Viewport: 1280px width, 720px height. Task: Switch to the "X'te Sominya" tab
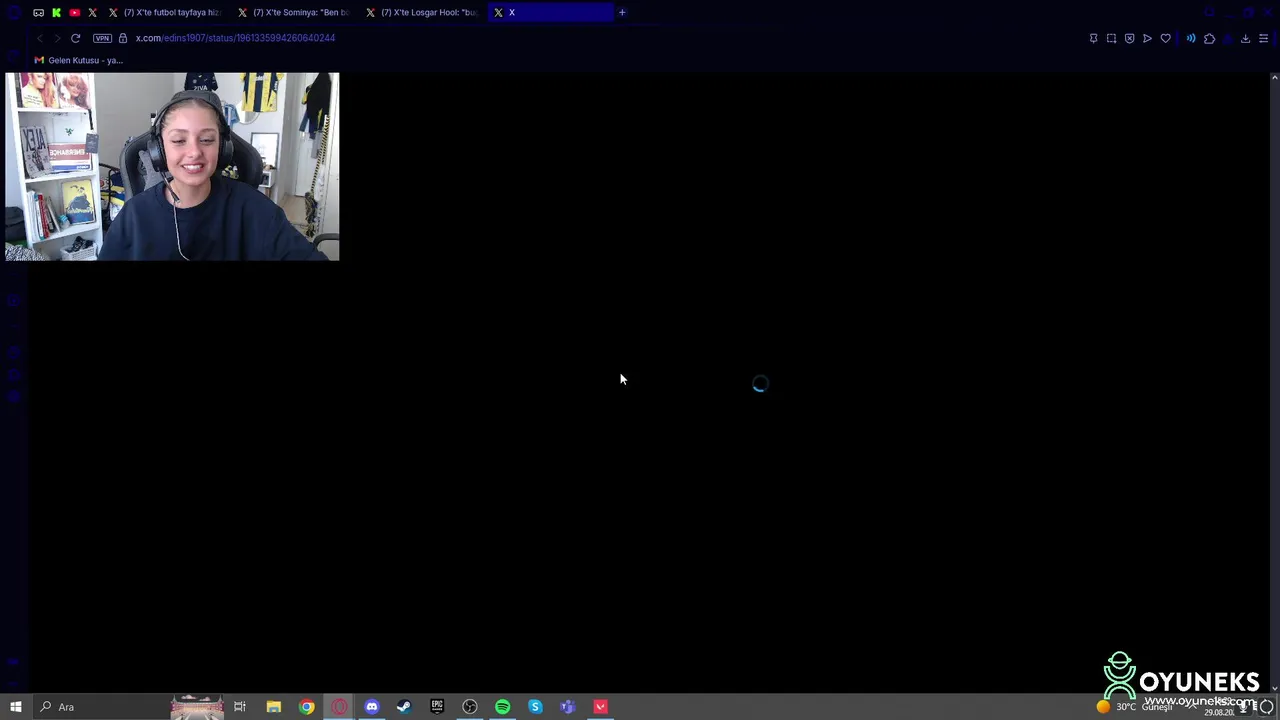click(x=295, y=13)
